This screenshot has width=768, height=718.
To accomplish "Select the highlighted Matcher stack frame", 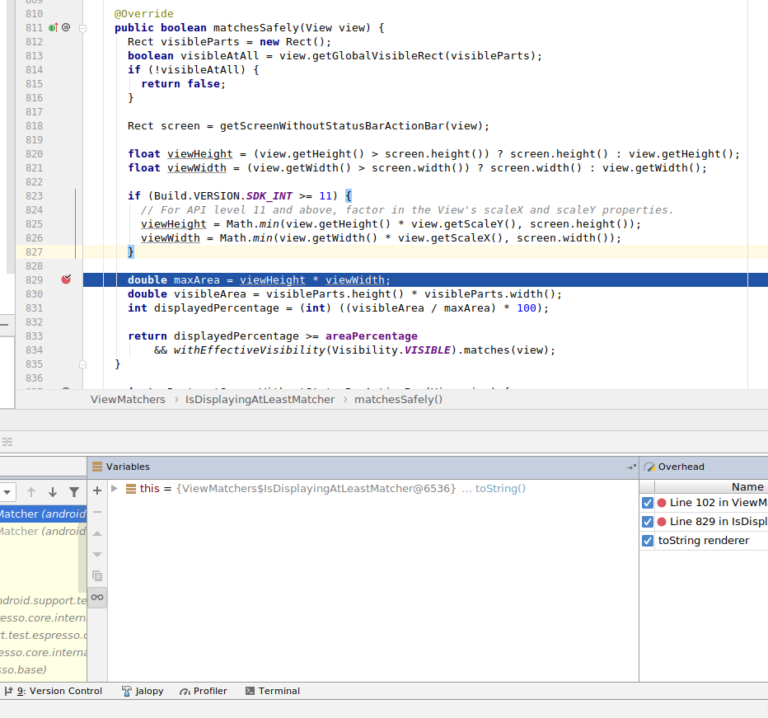I will coord(43,514).
